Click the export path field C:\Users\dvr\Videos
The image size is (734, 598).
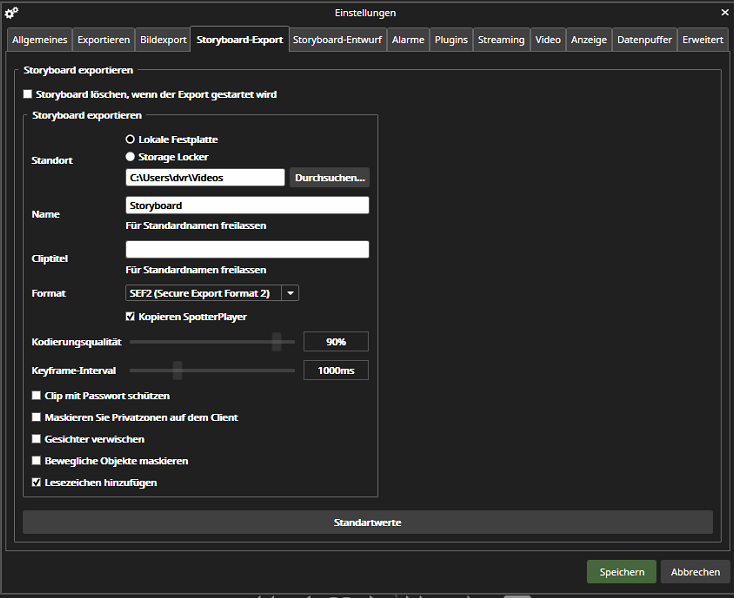(x=205, y=177)
